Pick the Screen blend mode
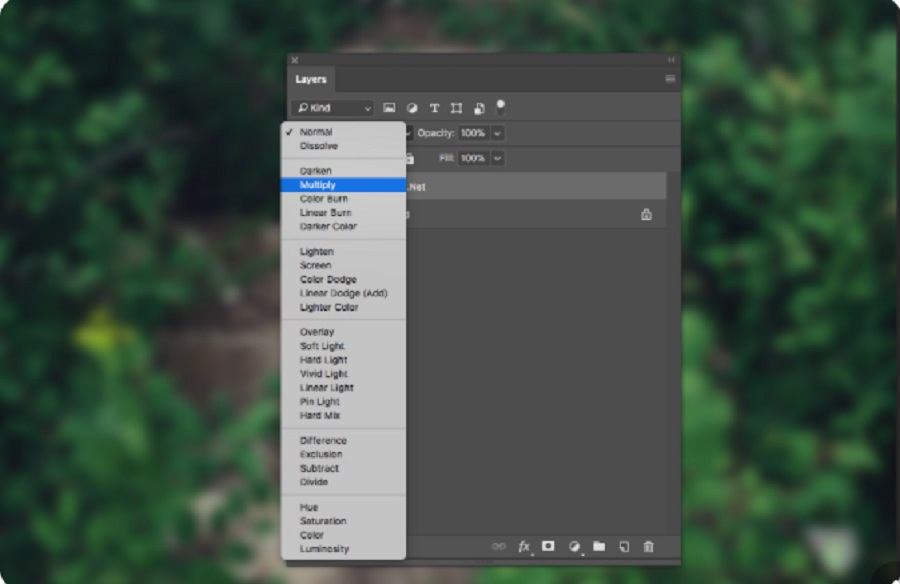The image size is (900, 584). (x=316, y=266)
